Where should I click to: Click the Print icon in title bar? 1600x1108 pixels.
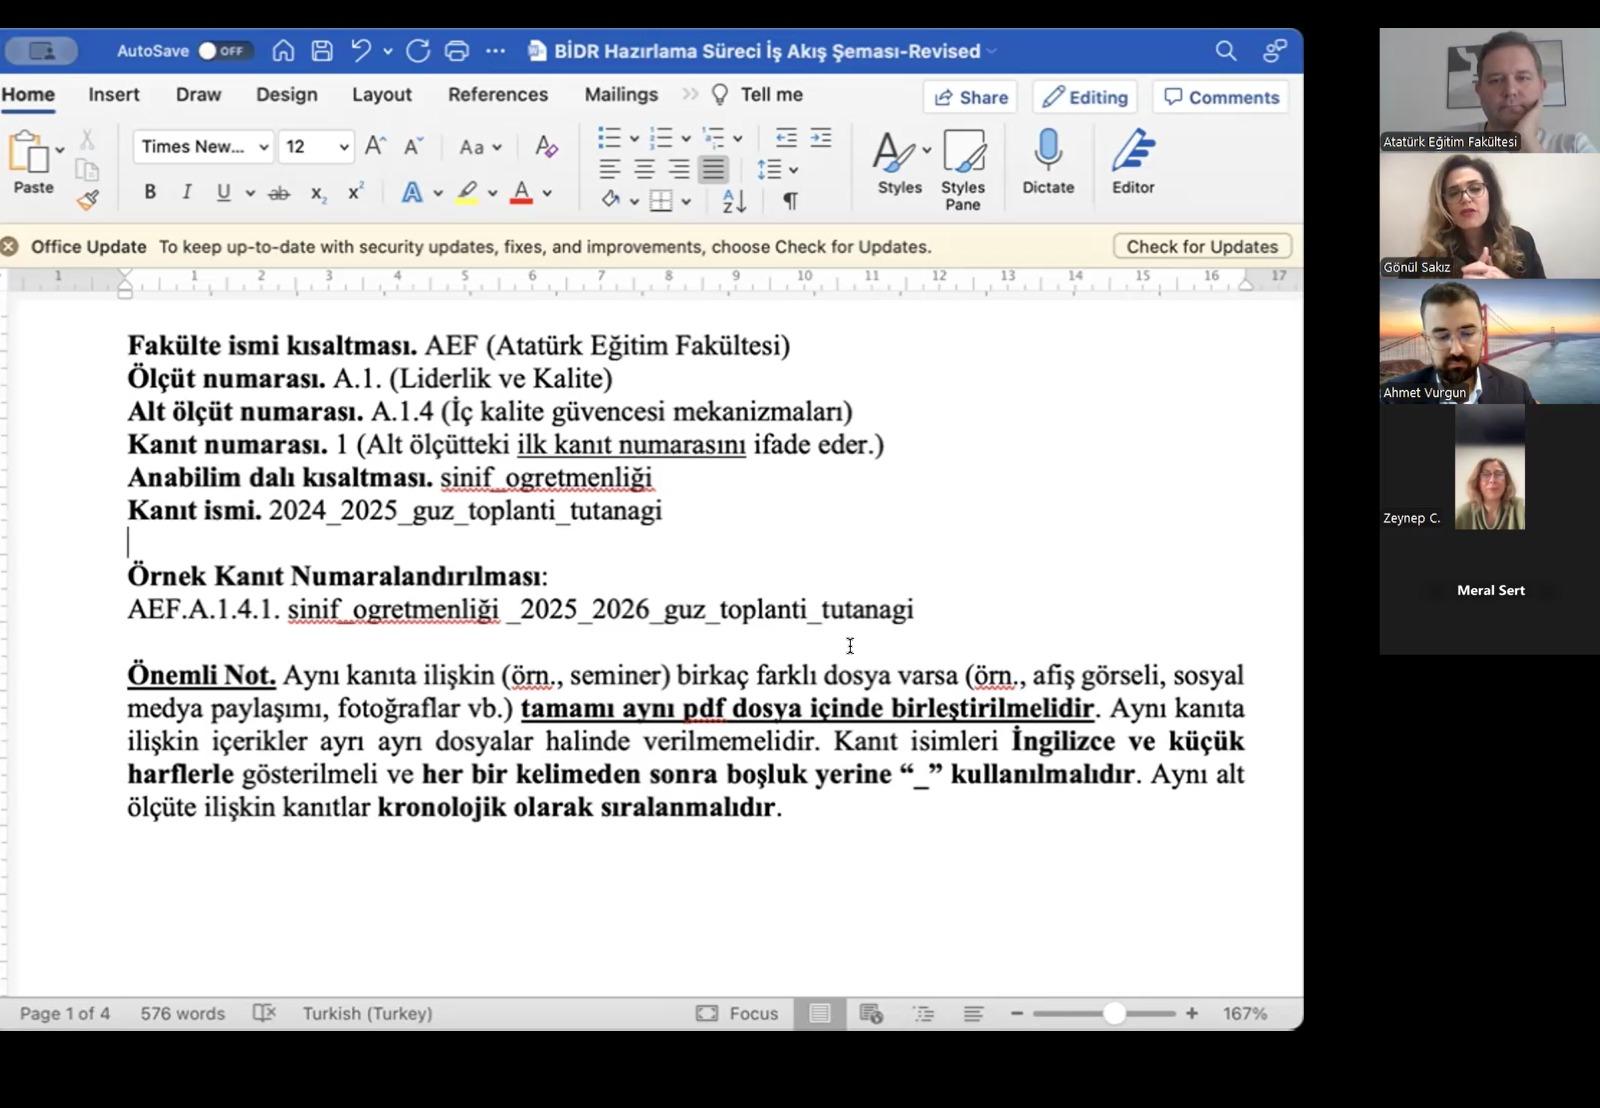pyautogui.click(x=456, y=51)
